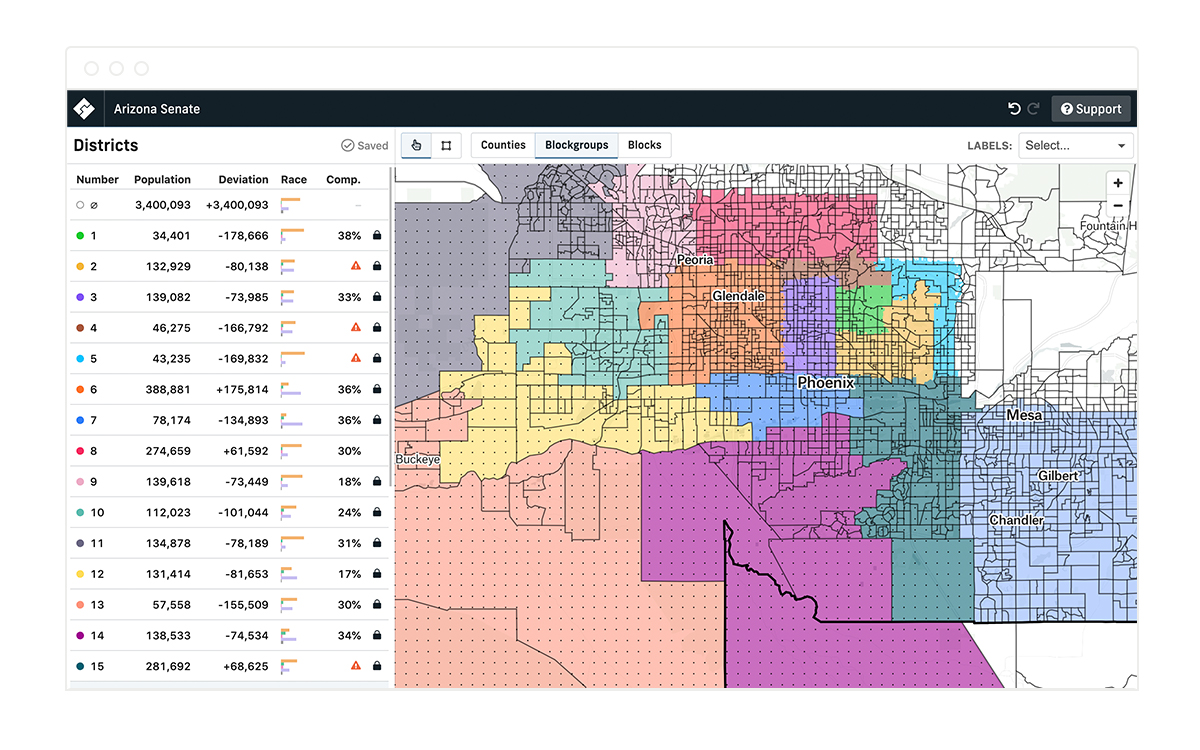
Task: Zoom in on the map
Action: click(1117, 184)
